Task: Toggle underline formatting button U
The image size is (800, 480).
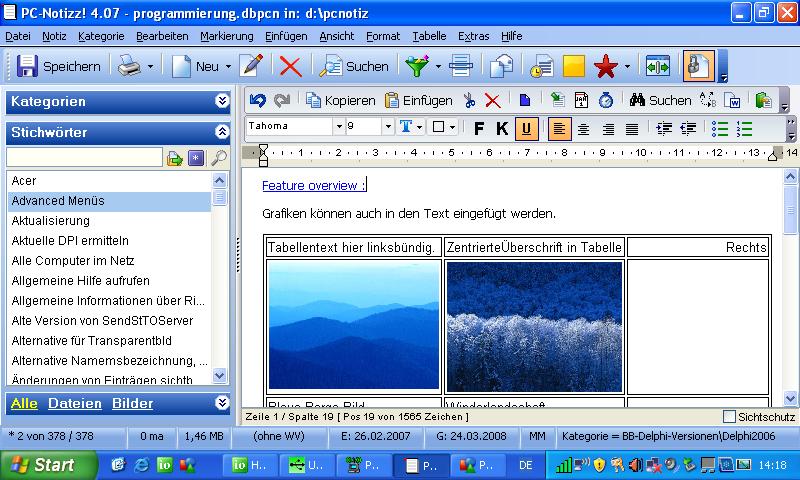Action: tap(526, 128)
